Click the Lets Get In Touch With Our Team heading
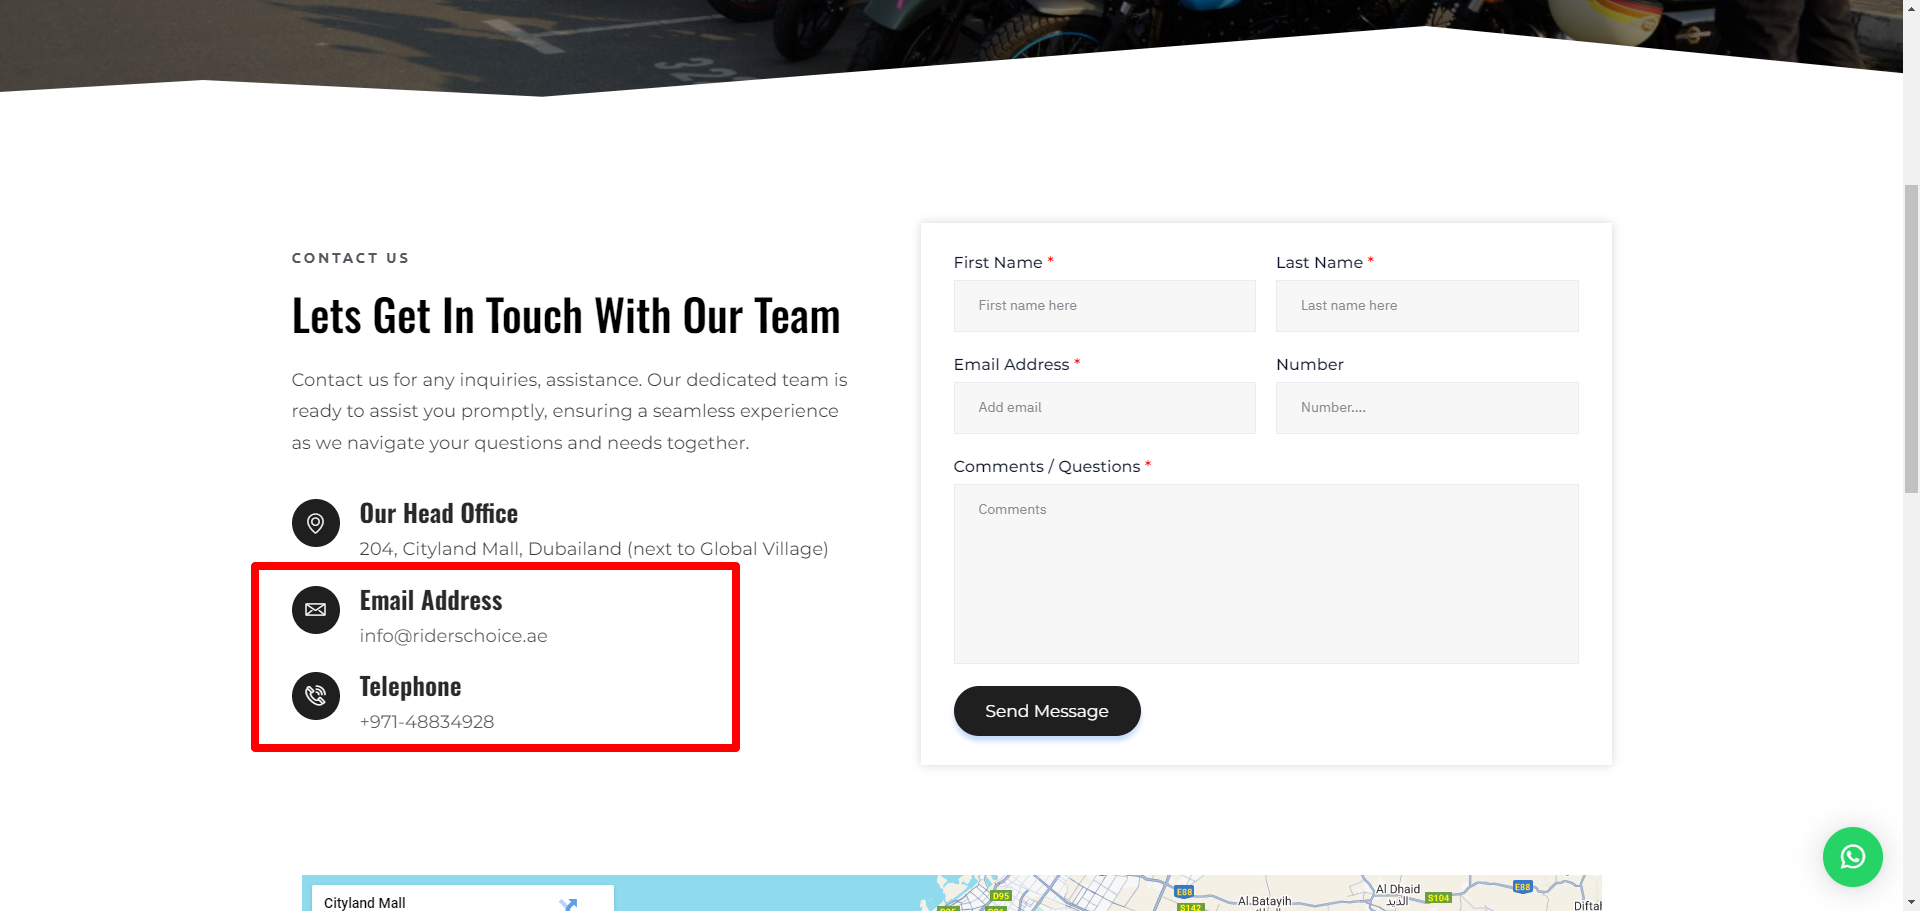 (x=566, y=316)
